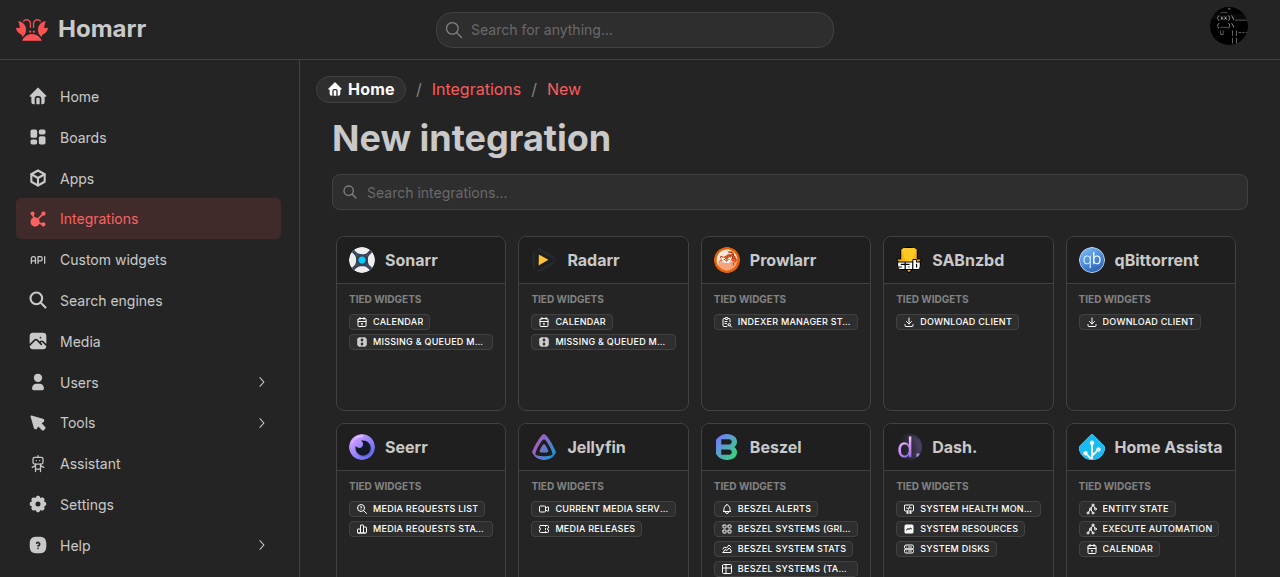Click the System Disks badge
This screenshot has height=577, width=1280.
(x=946, y=549)
